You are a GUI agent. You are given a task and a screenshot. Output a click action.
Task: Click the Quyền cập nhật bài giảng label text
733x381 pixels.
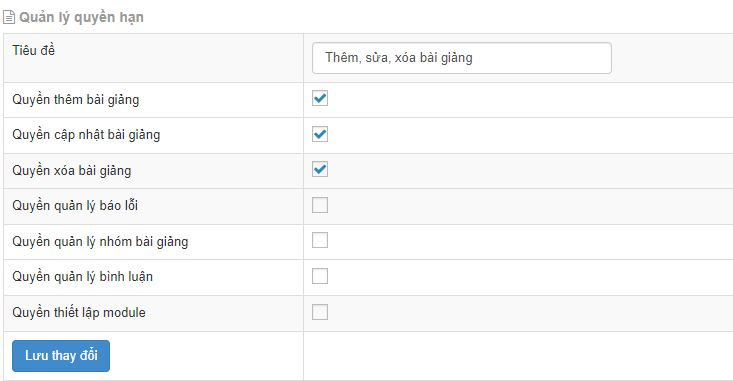86,135
